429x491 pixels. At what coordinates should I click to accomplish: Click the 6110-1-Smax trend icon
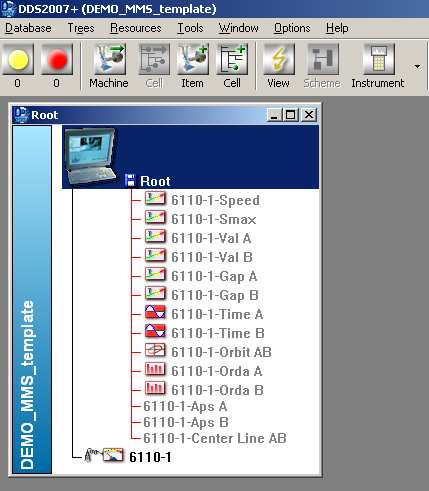point(155,217)
